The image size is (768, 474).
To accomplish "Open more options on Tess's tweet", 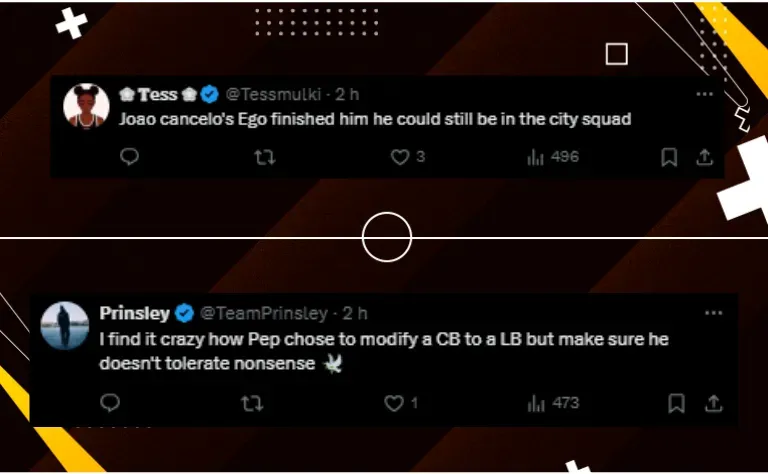I will point(704,94).
